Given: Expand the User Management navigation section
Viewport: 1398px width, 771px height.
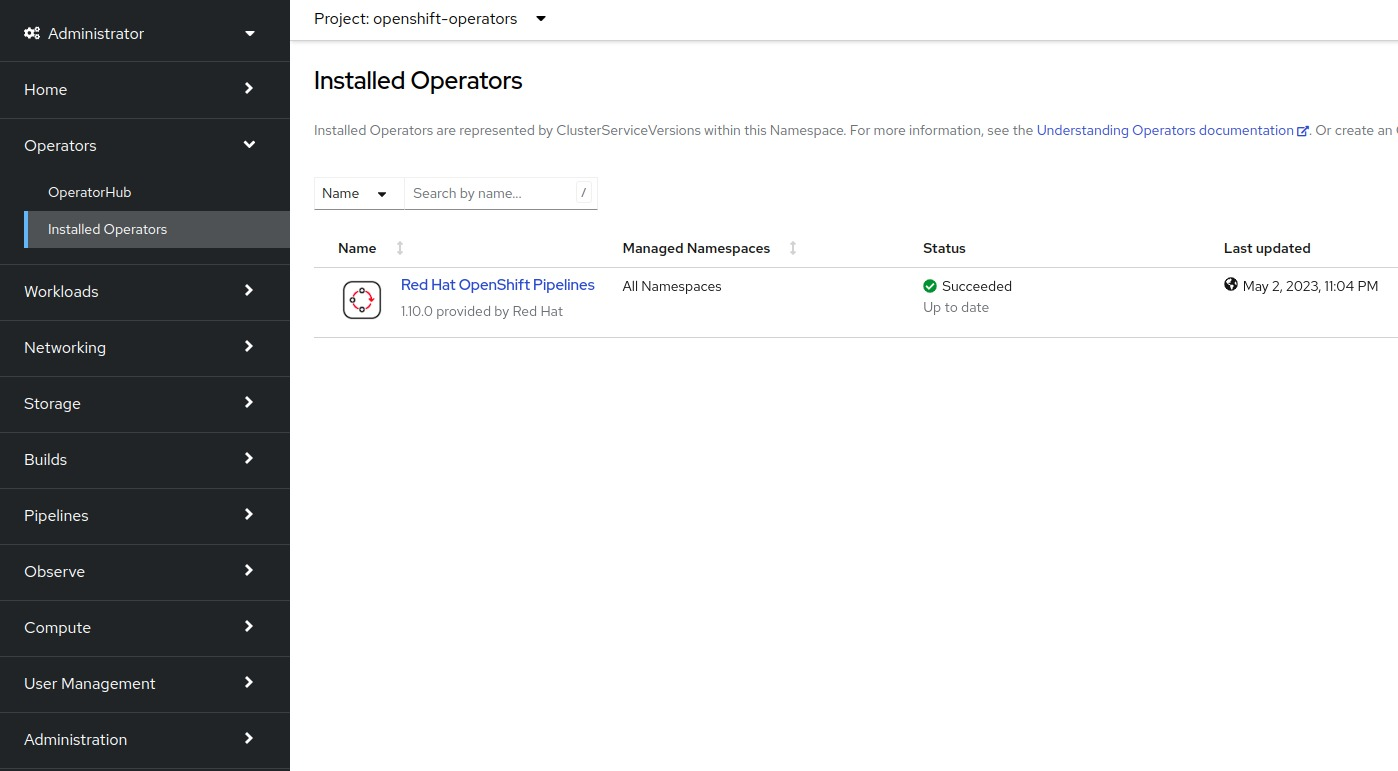Looking at the screenshot, I should 145,683.
